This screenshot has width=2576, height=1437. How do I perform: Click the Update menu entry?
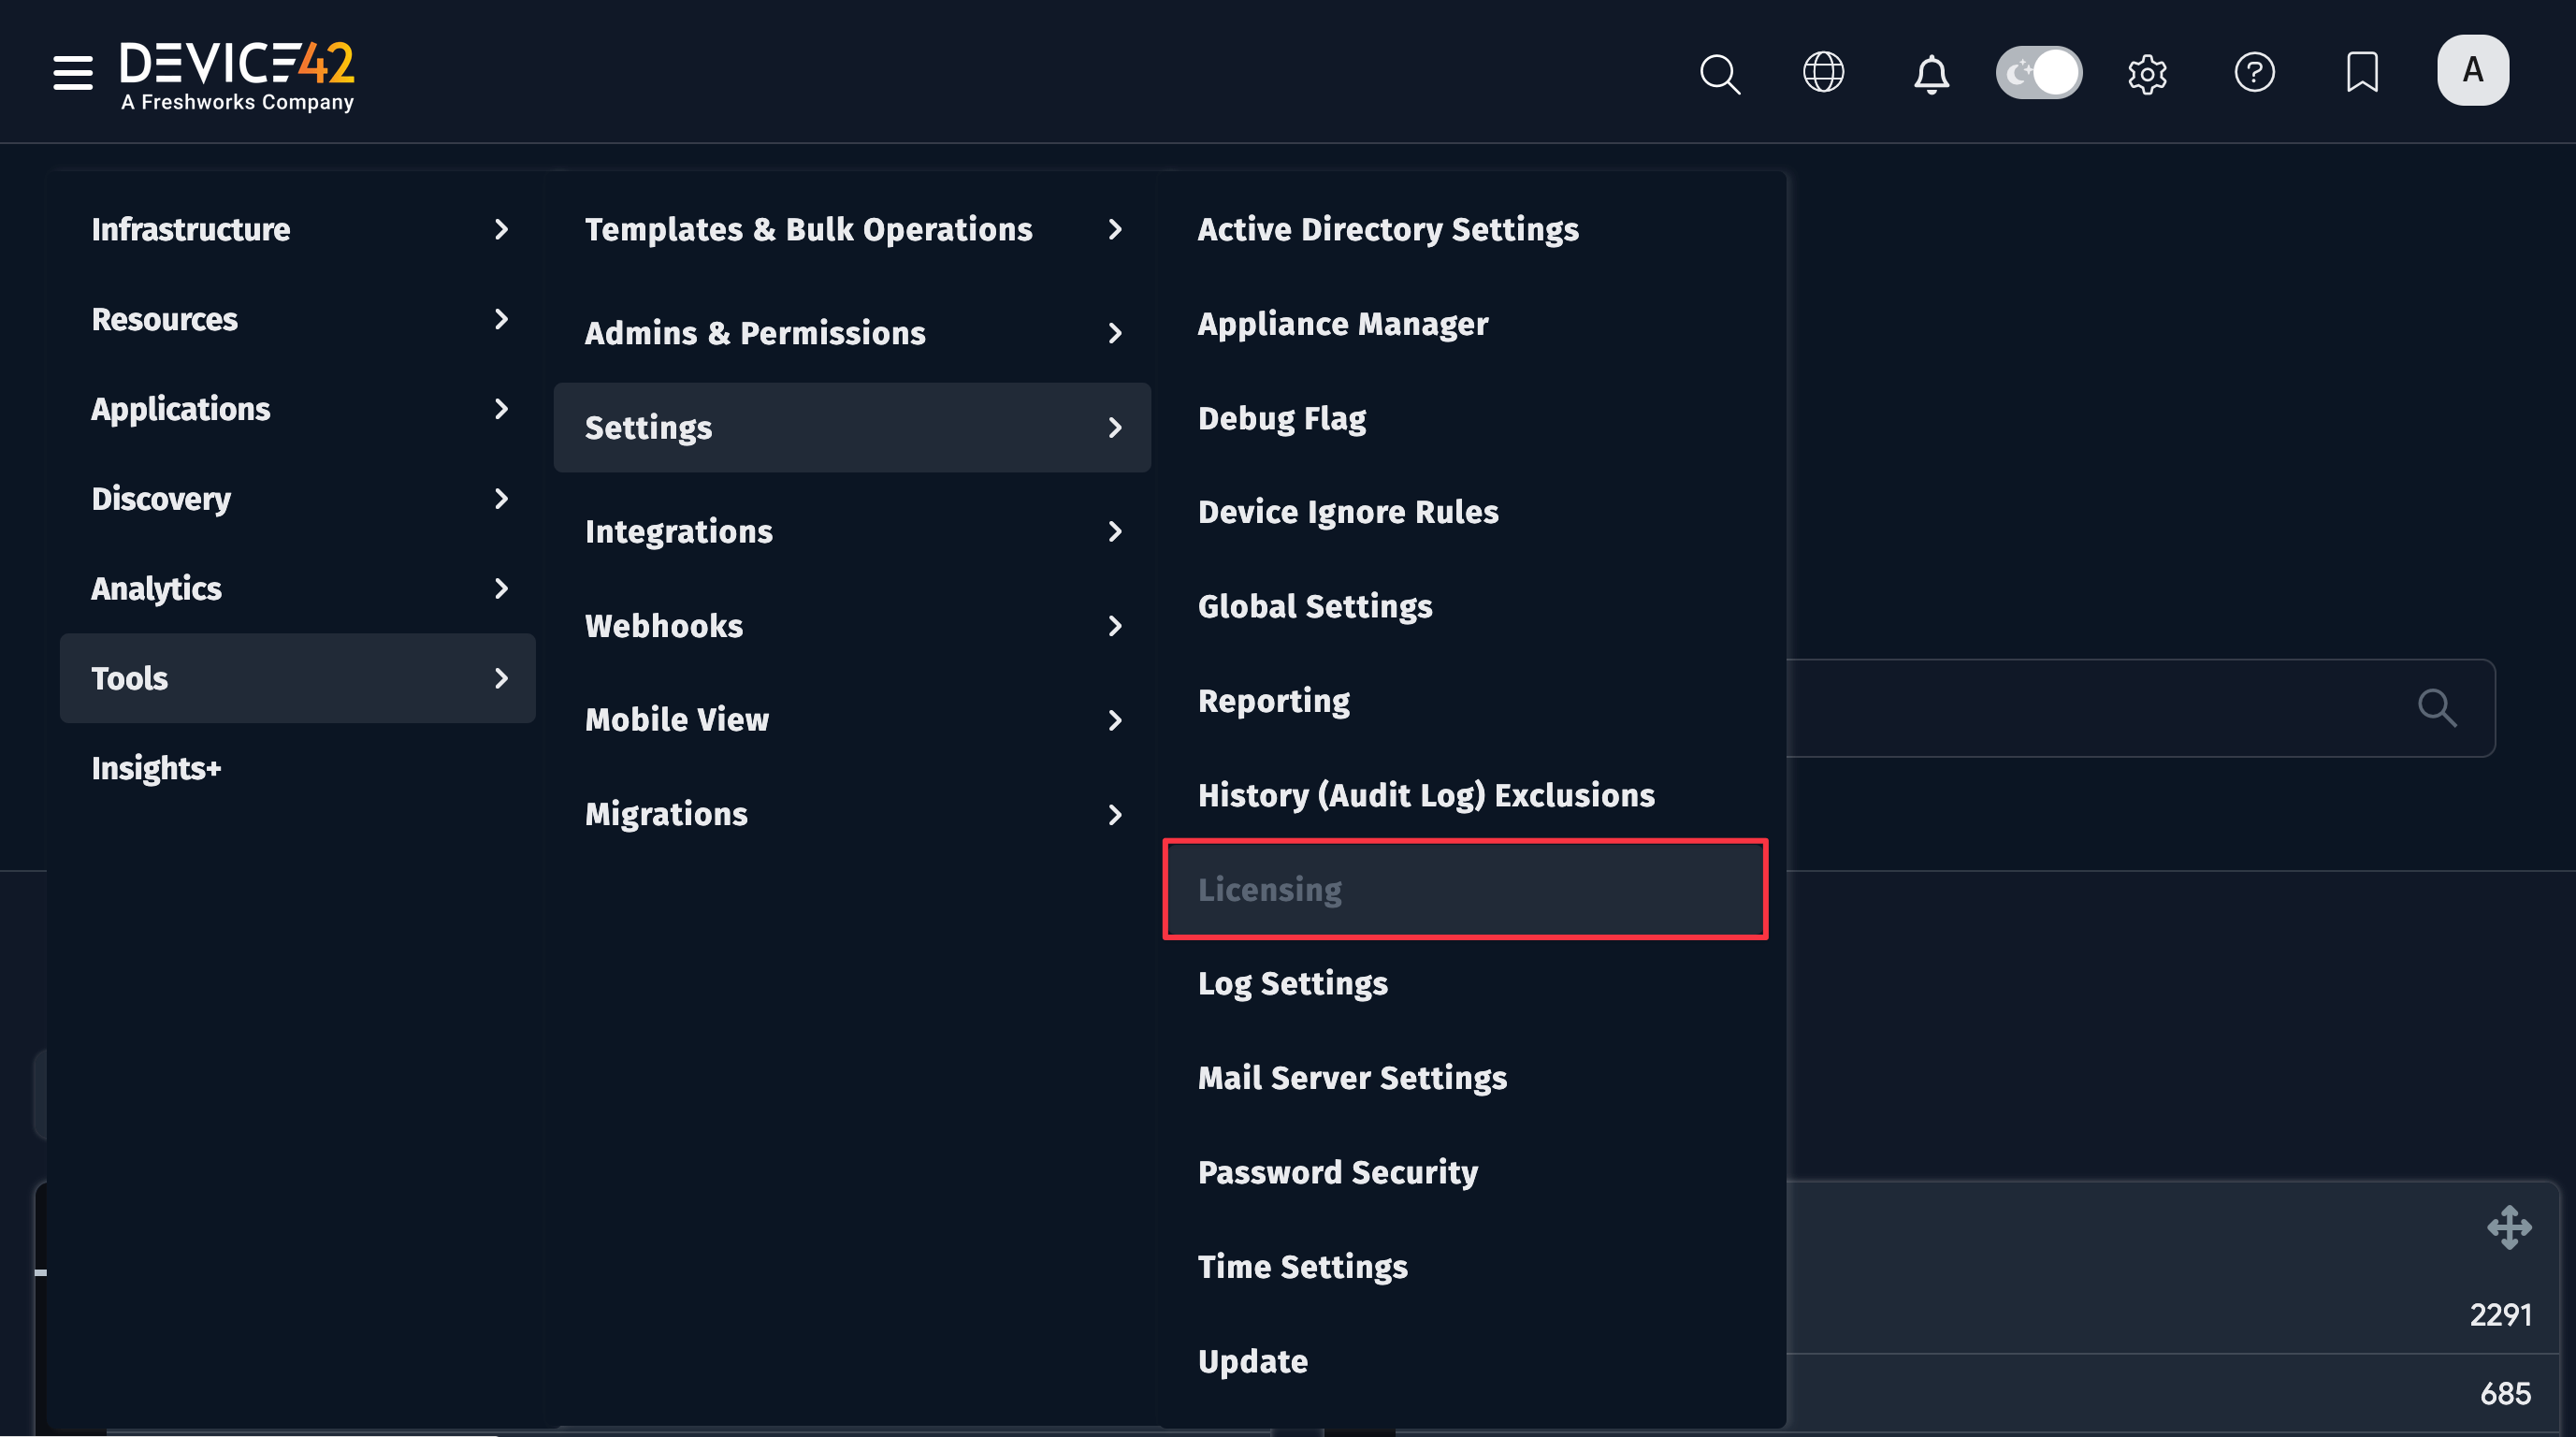pyautogui.click(x=1252, y=1360)
